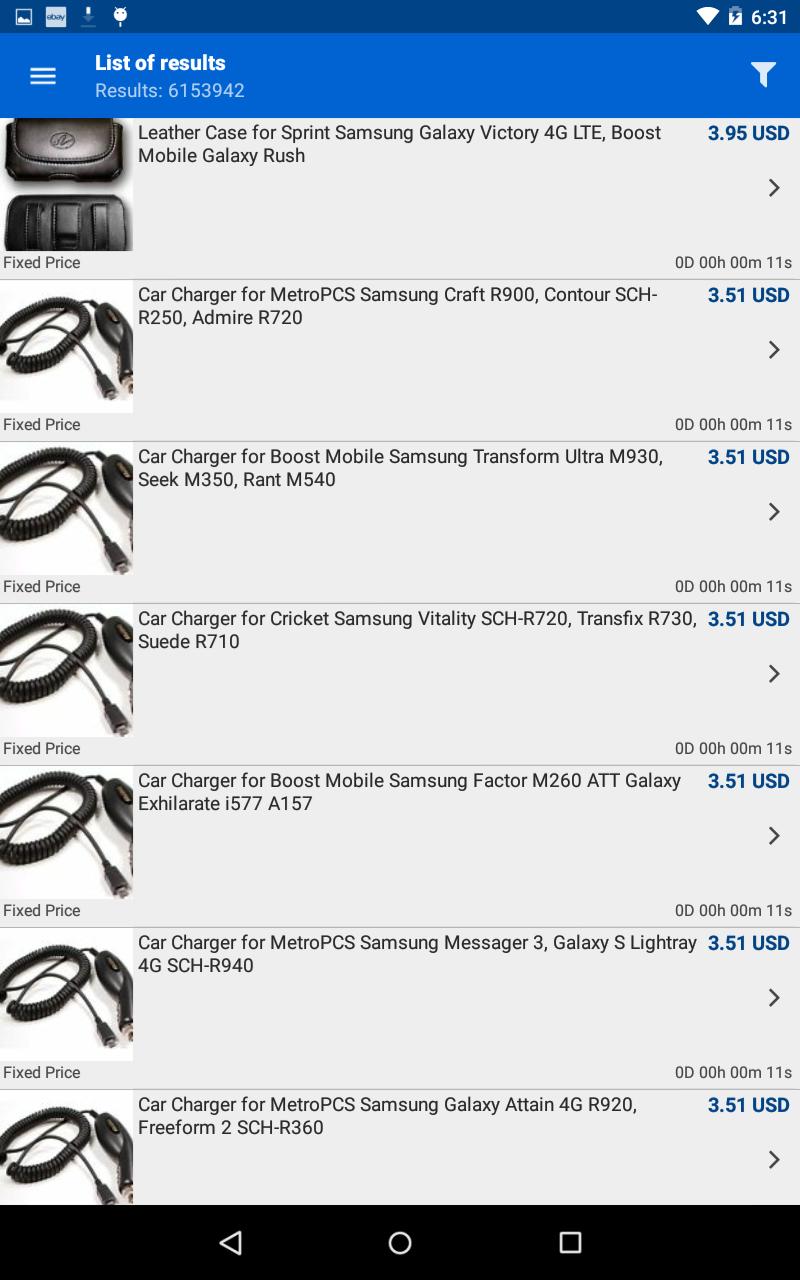Tap the 3.95 USD price label
Viewport: 800px width, 1280px height.
coord(748,133)
